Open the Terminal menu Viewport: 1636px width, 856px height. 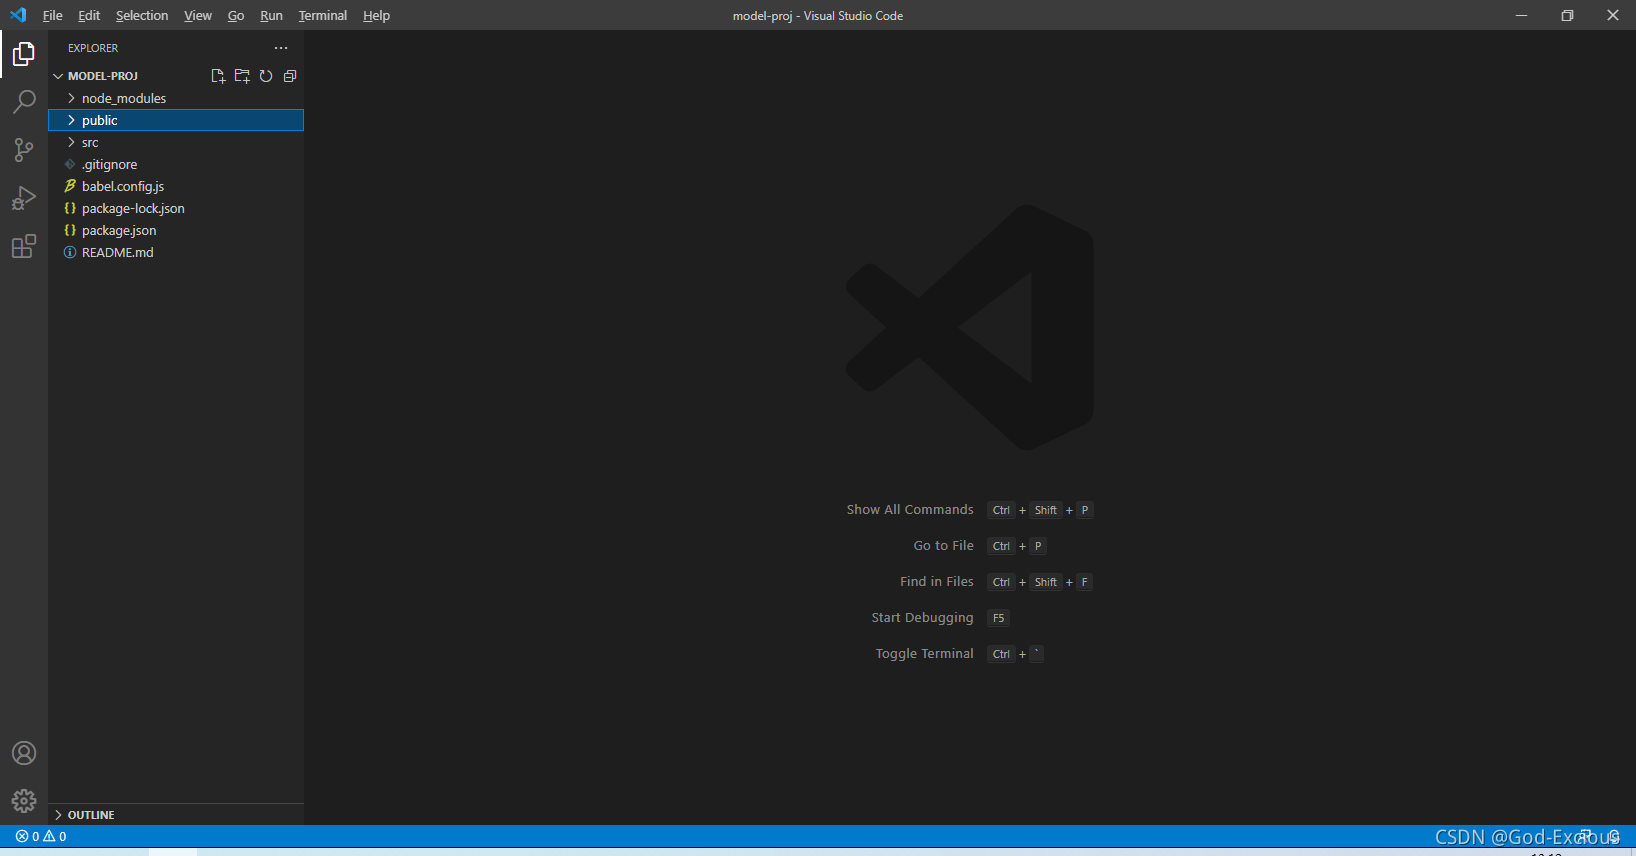pos(323,15)
